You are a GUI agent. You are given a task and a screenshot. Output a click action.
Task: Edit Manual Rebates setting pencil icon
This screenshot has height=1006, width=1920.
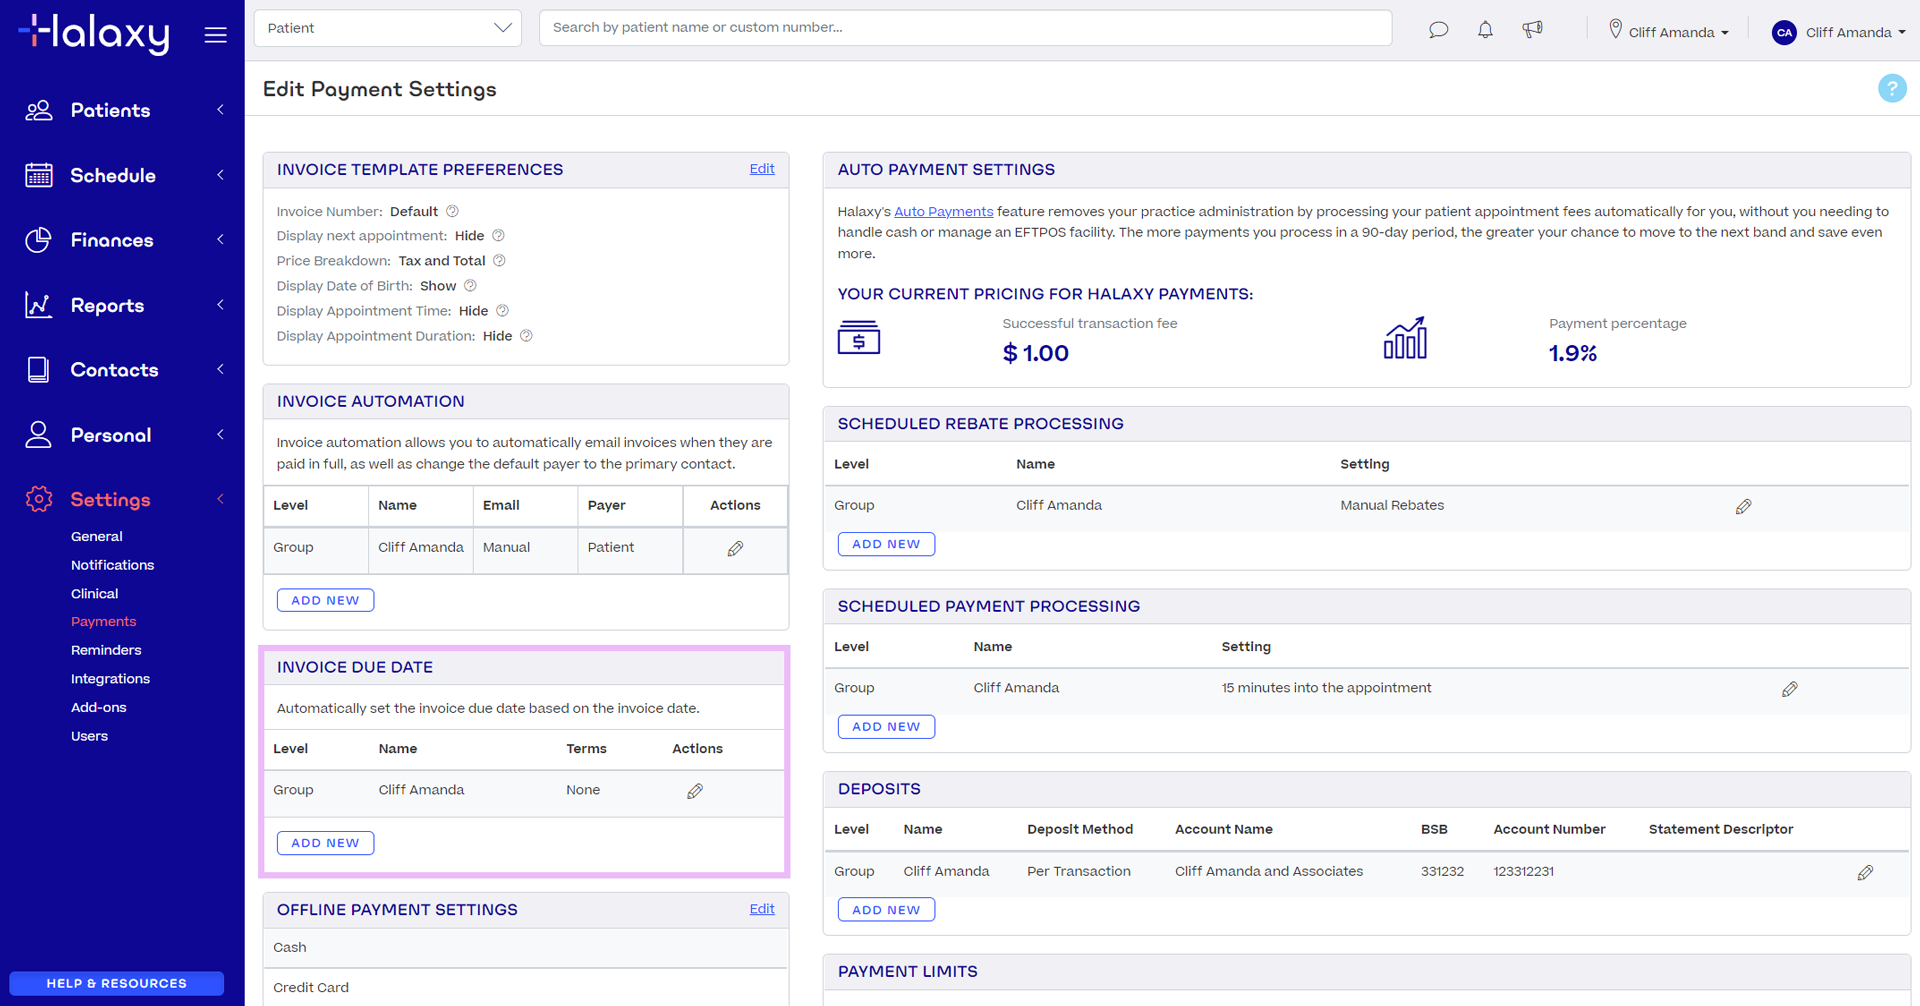coord(1743,507)
